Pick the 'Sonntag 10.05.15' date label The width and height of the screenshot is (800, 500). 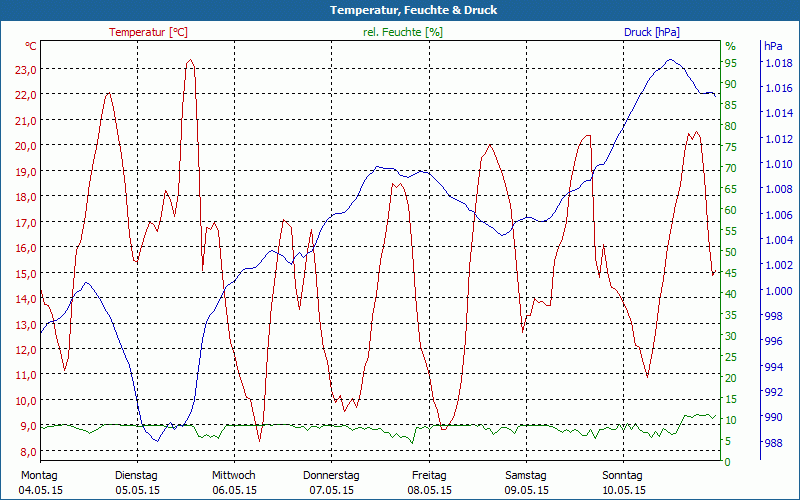click(623, 482)
